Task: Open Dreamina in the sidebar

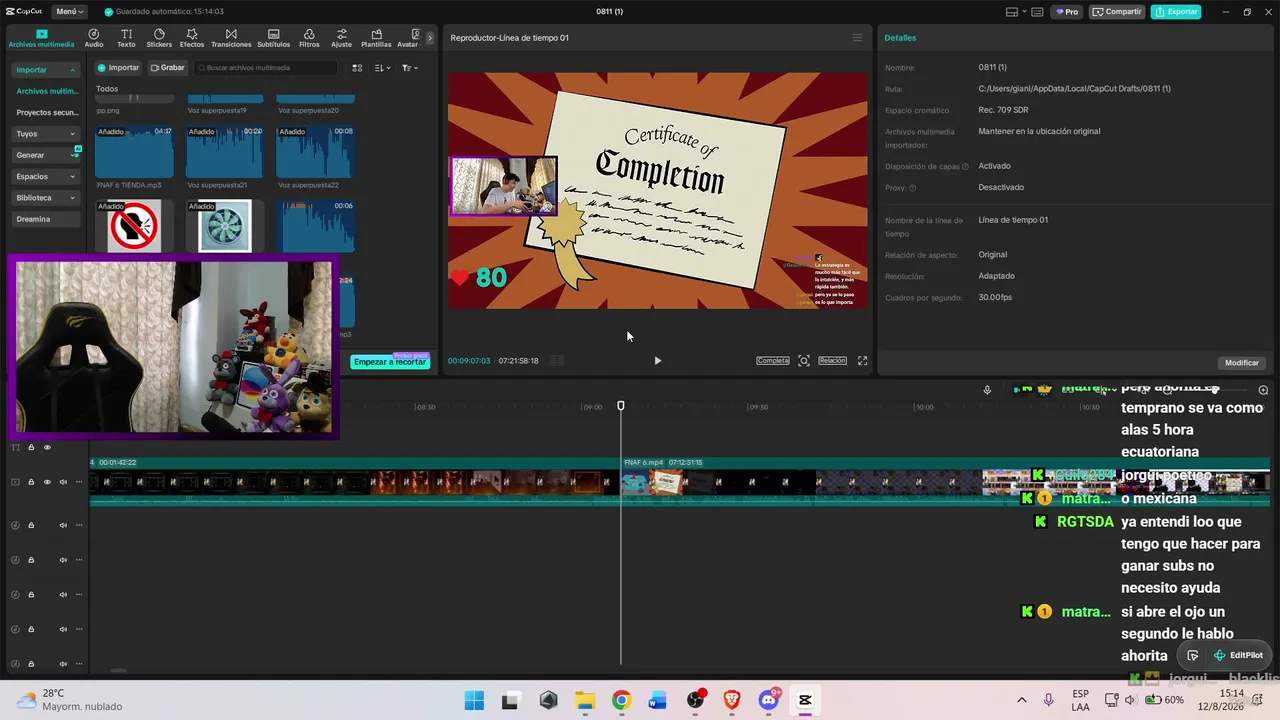Action: pyautogui.click(x=46, y=219)
